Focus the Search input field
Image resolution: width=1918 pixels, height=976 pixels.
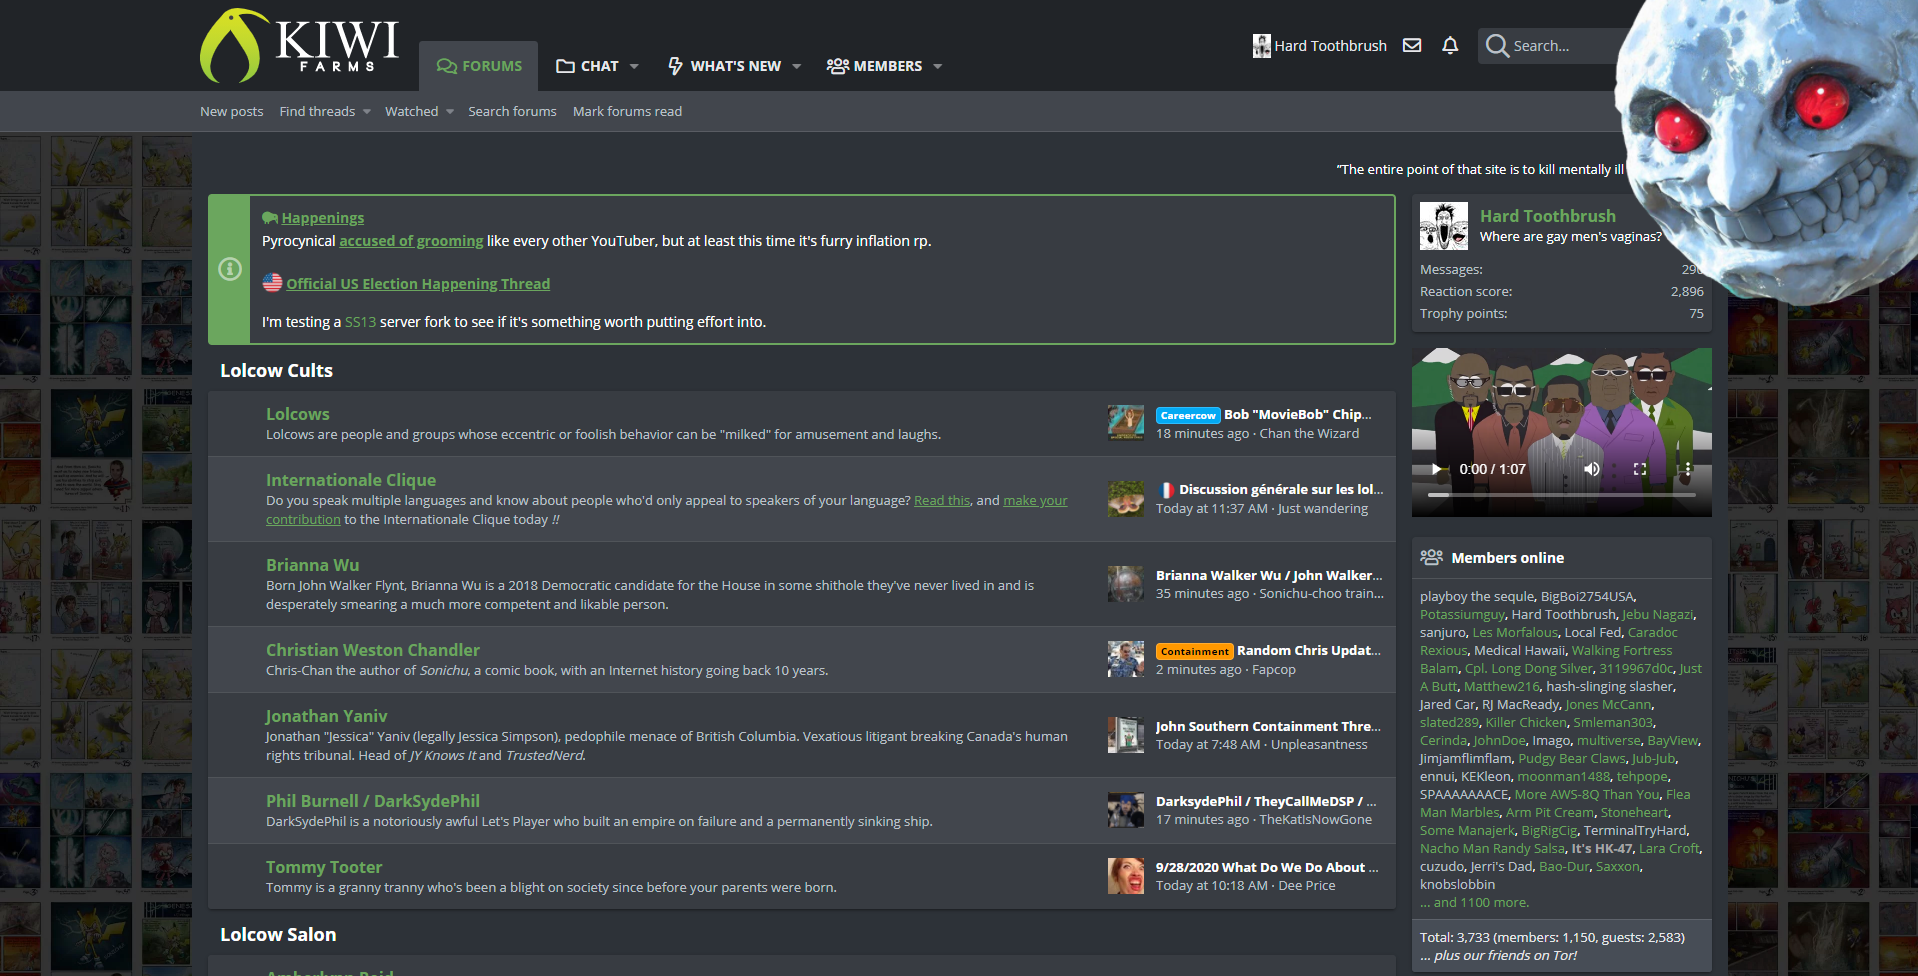[1562, 46]
